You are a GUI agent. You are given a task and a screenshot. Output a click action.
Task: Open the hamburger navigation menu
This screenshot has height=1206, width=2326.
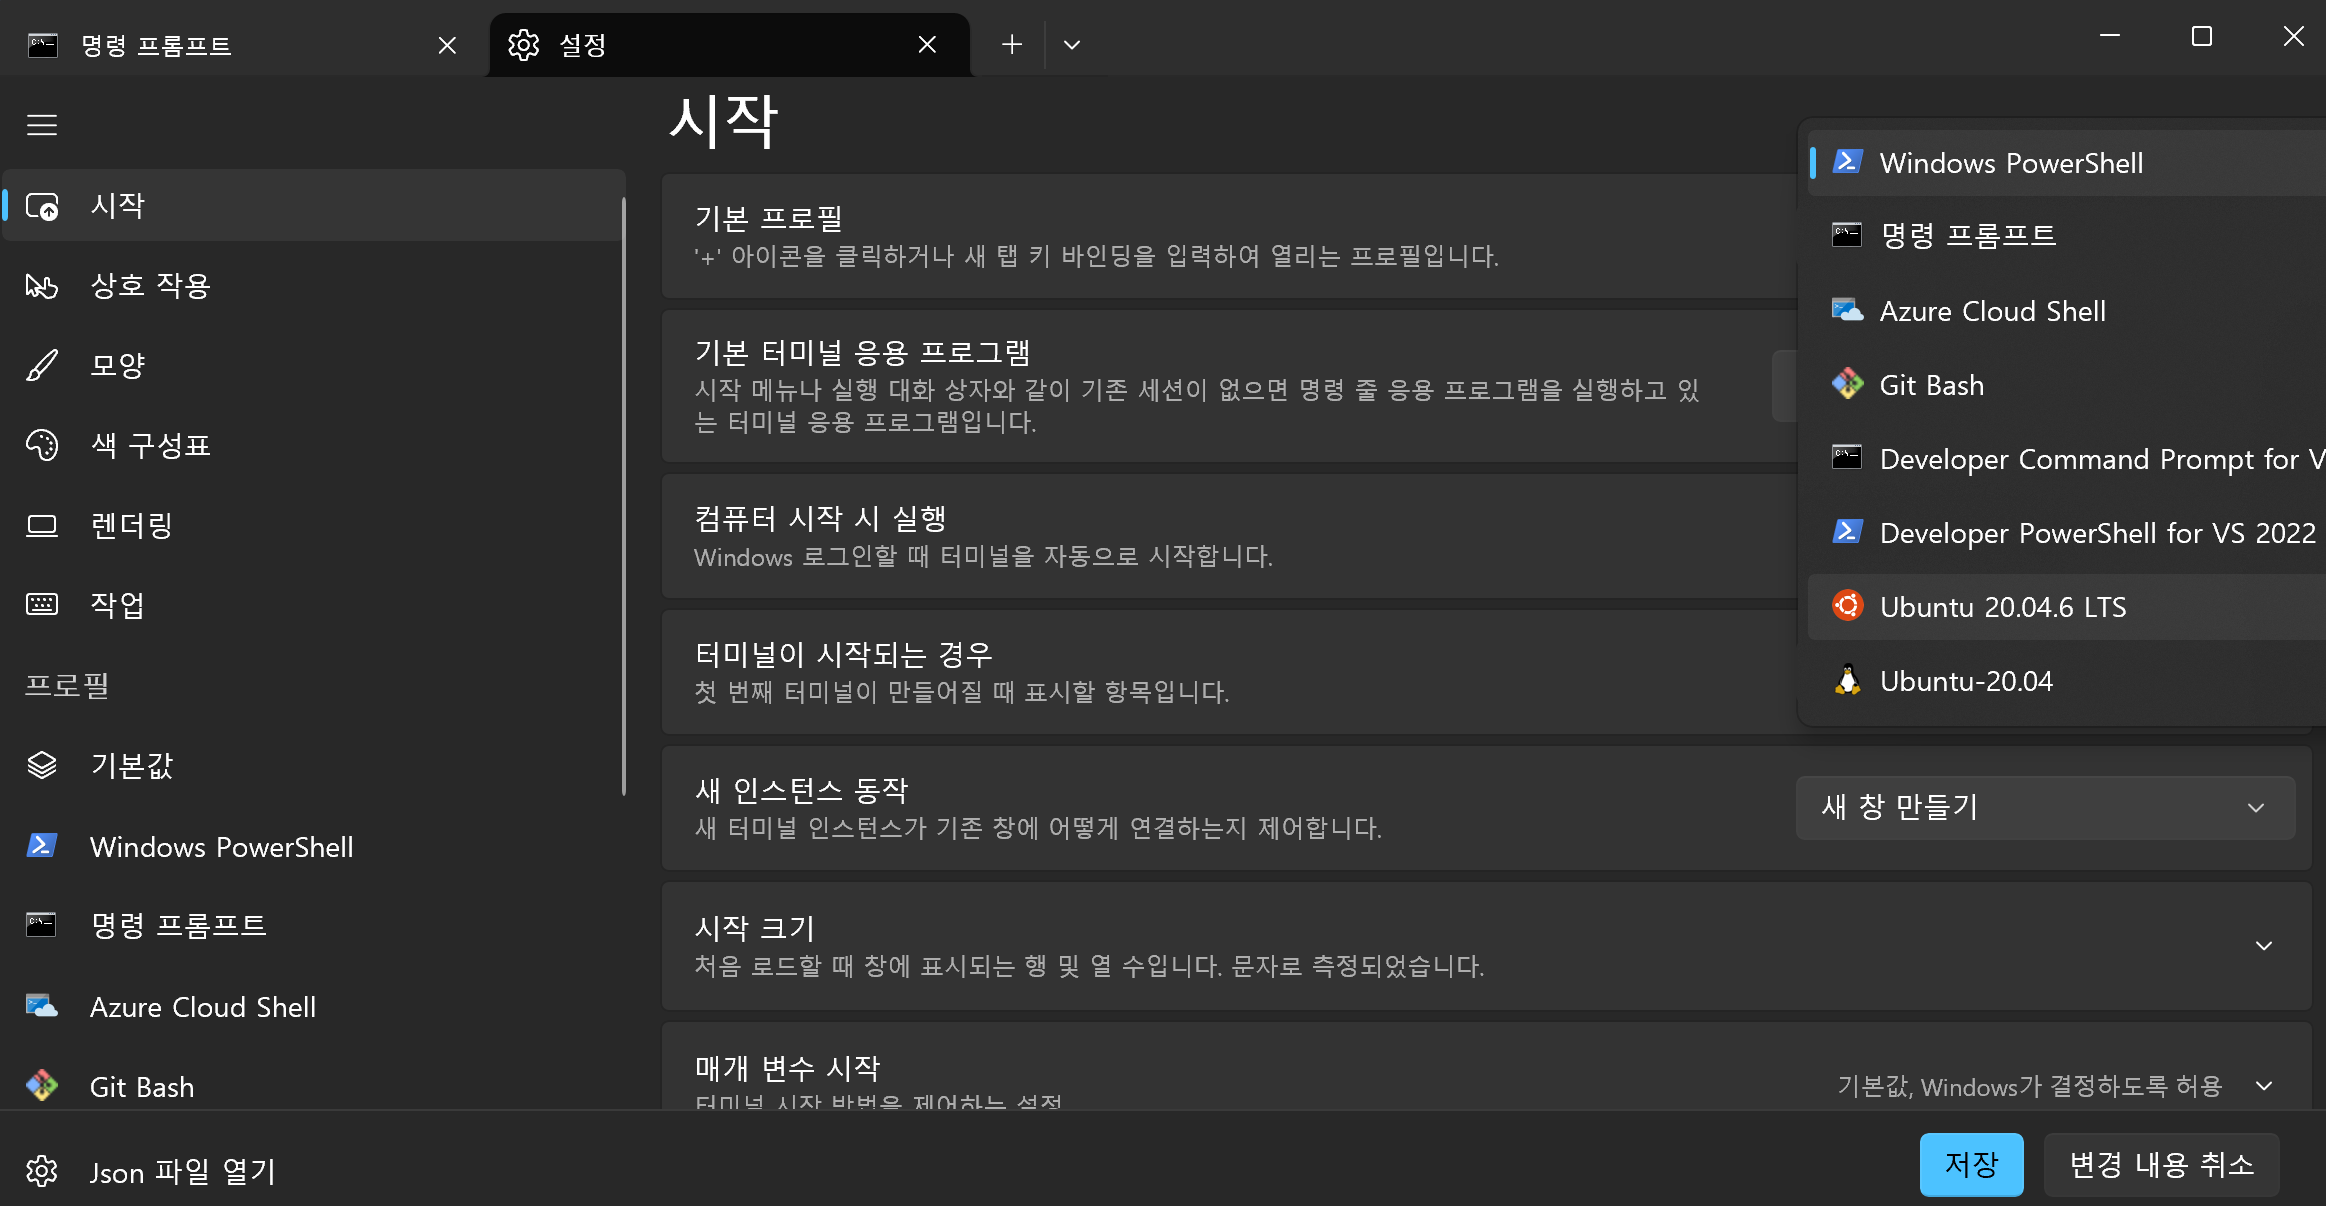[42, 125]
